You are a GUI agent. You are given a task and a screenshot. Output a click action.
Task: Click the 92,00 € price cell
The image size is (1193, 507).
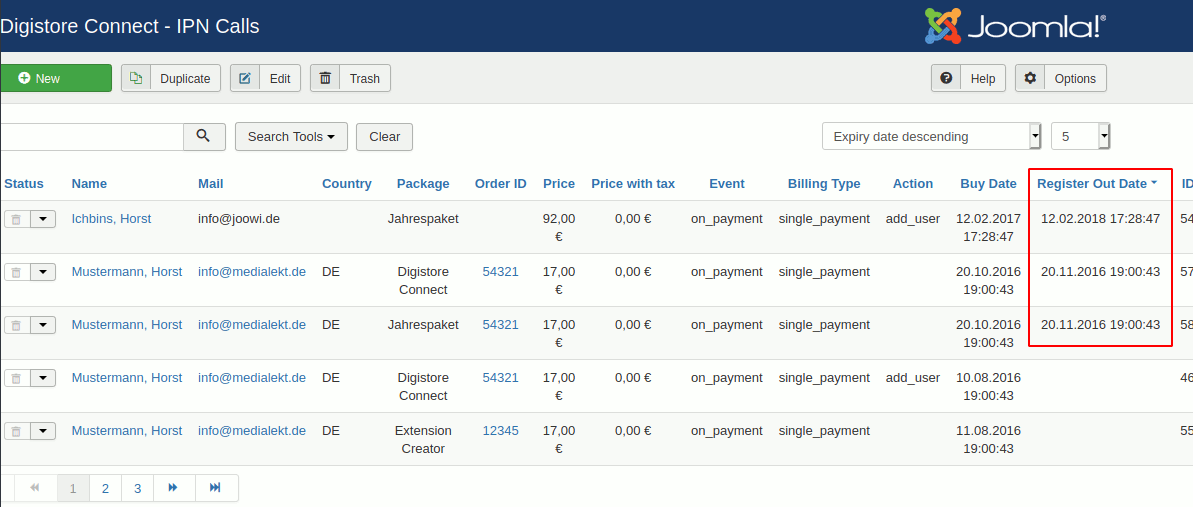559,228
